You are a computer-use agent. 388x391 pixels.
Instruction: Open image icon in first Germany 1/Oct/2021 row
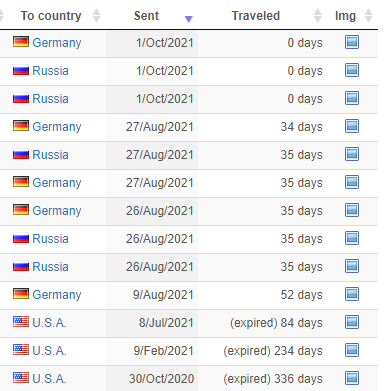pyautogui.click(x=352, y=42)
